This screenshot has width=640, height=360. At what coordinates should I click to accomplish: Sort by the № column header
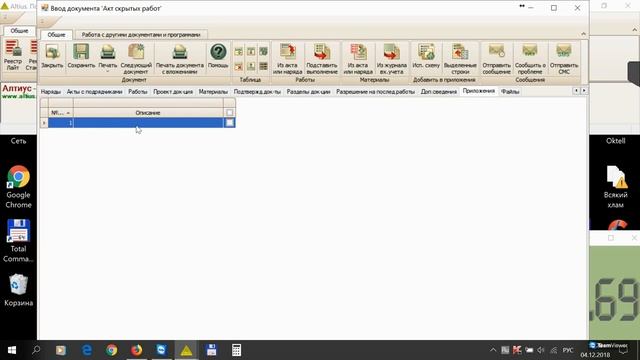coord(60,113)
